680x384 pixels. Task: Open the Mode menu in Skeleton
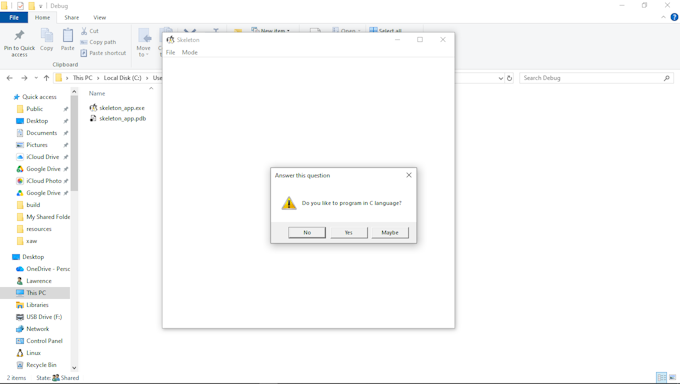tap(190, 53)
